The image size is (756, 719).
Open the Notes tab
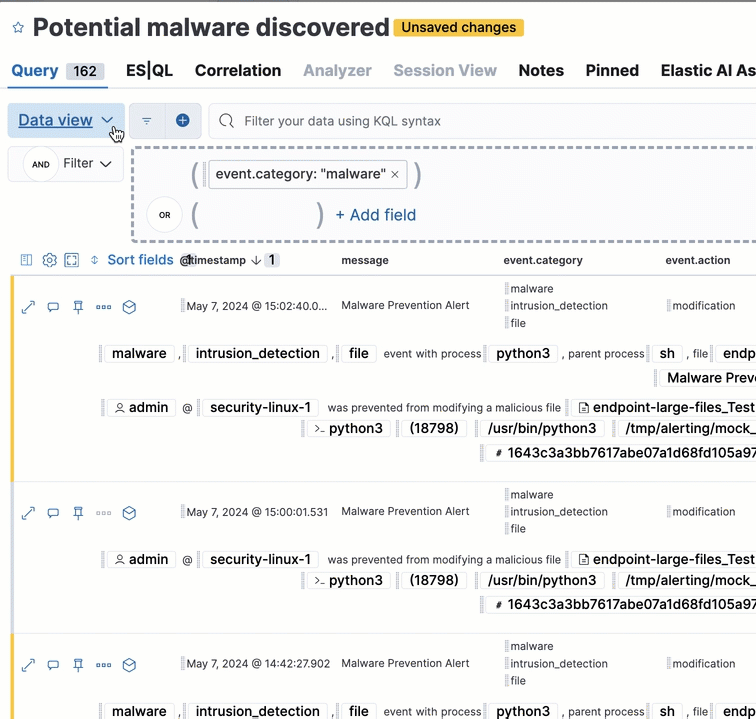coord(541,71)
